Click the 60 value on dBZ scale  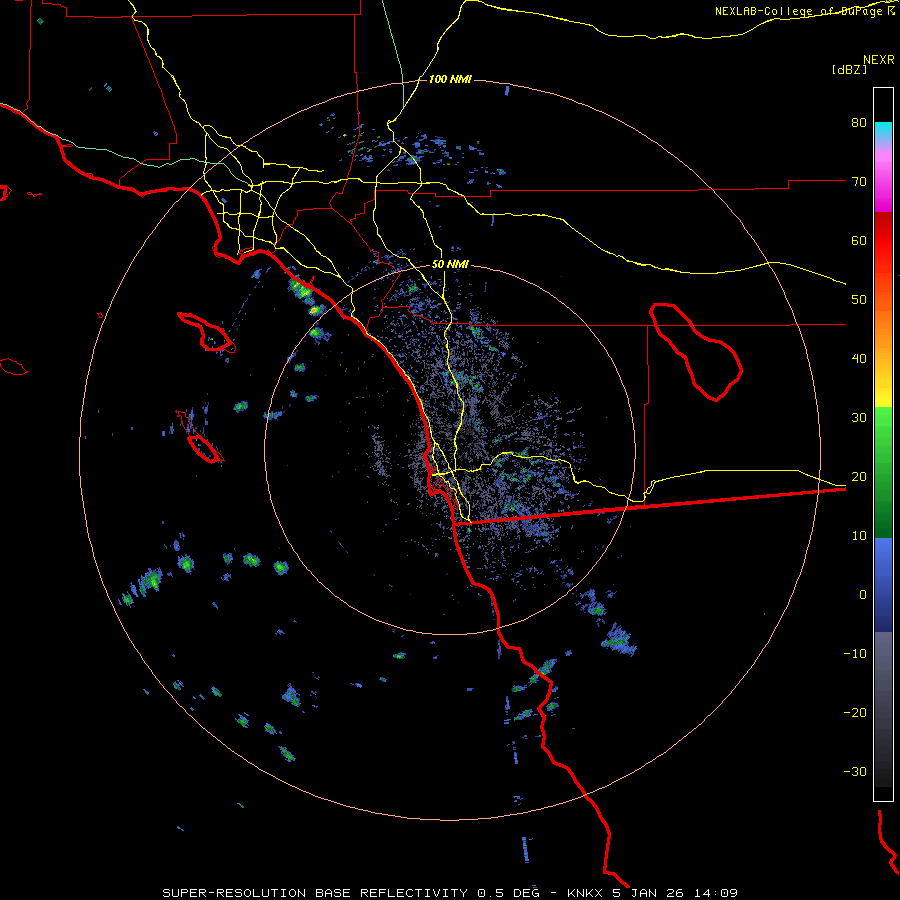859,241
